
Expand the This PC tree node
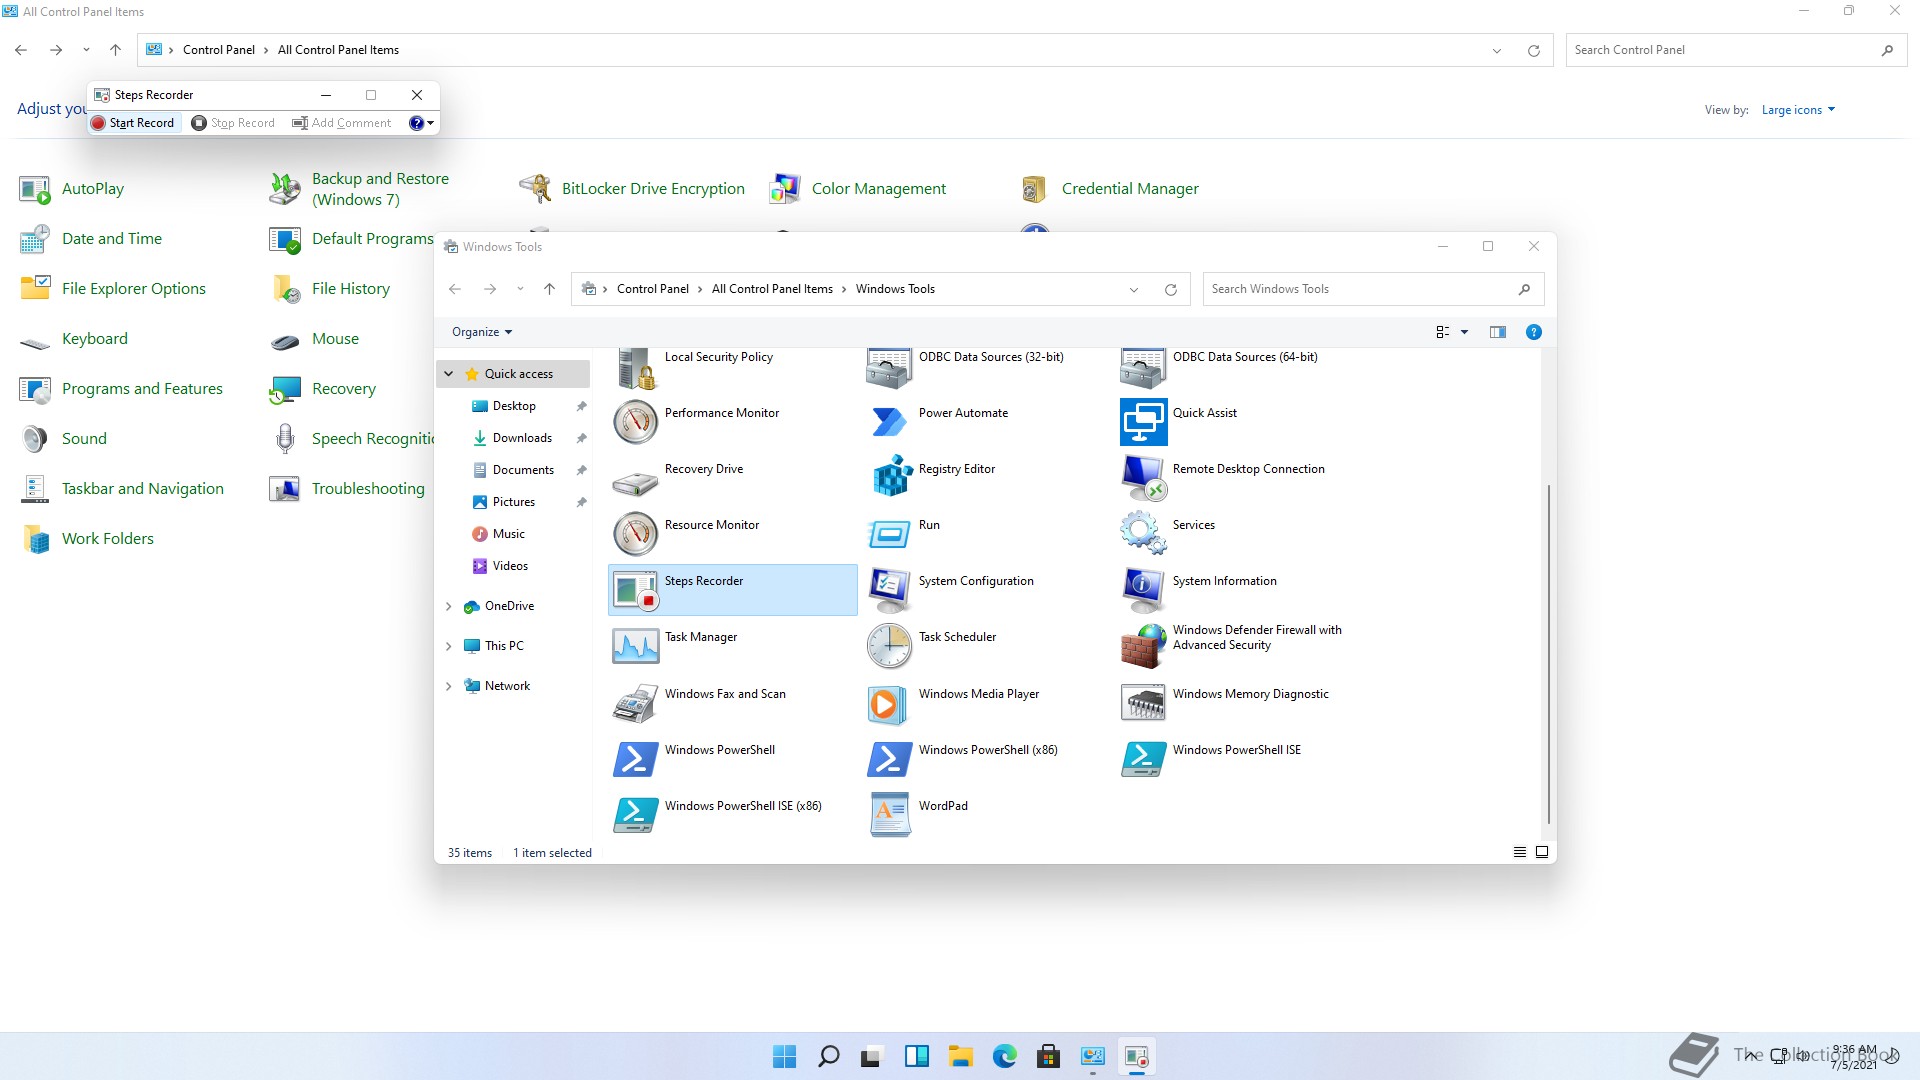449,646
